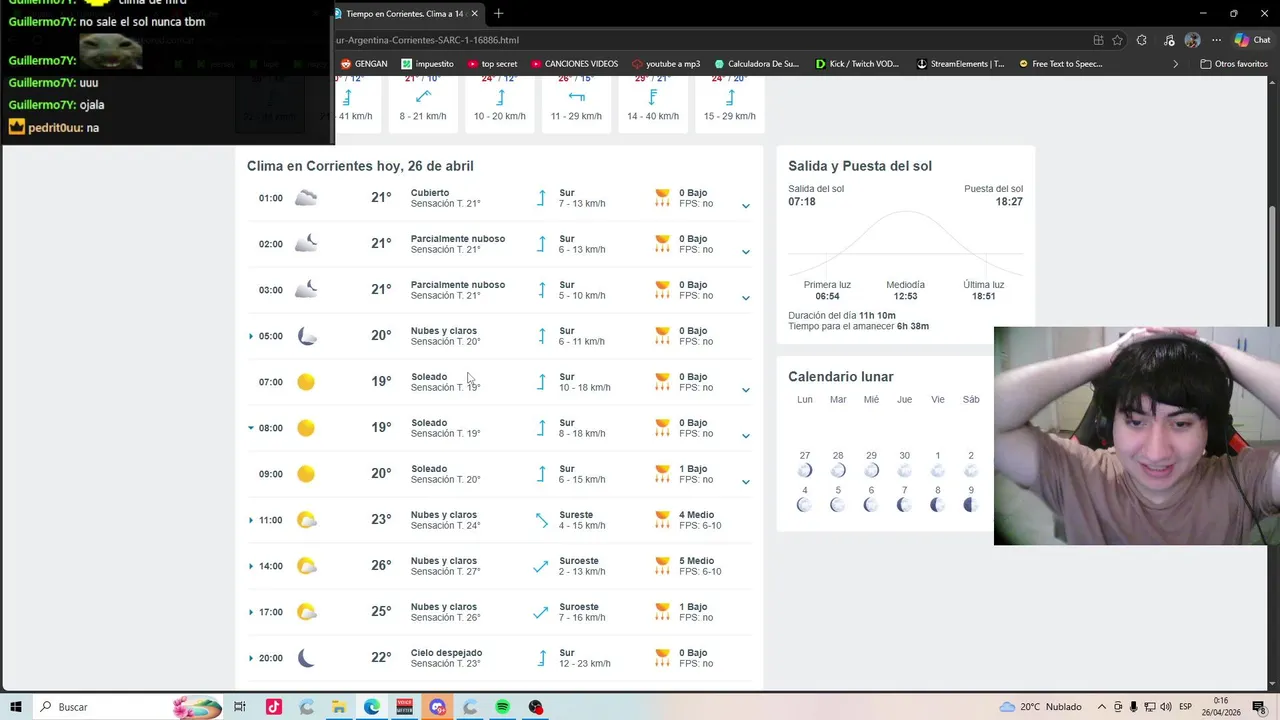Click the Calendario lunar heading
Viewport: 1280px width, 720px height.
point(841,377)
